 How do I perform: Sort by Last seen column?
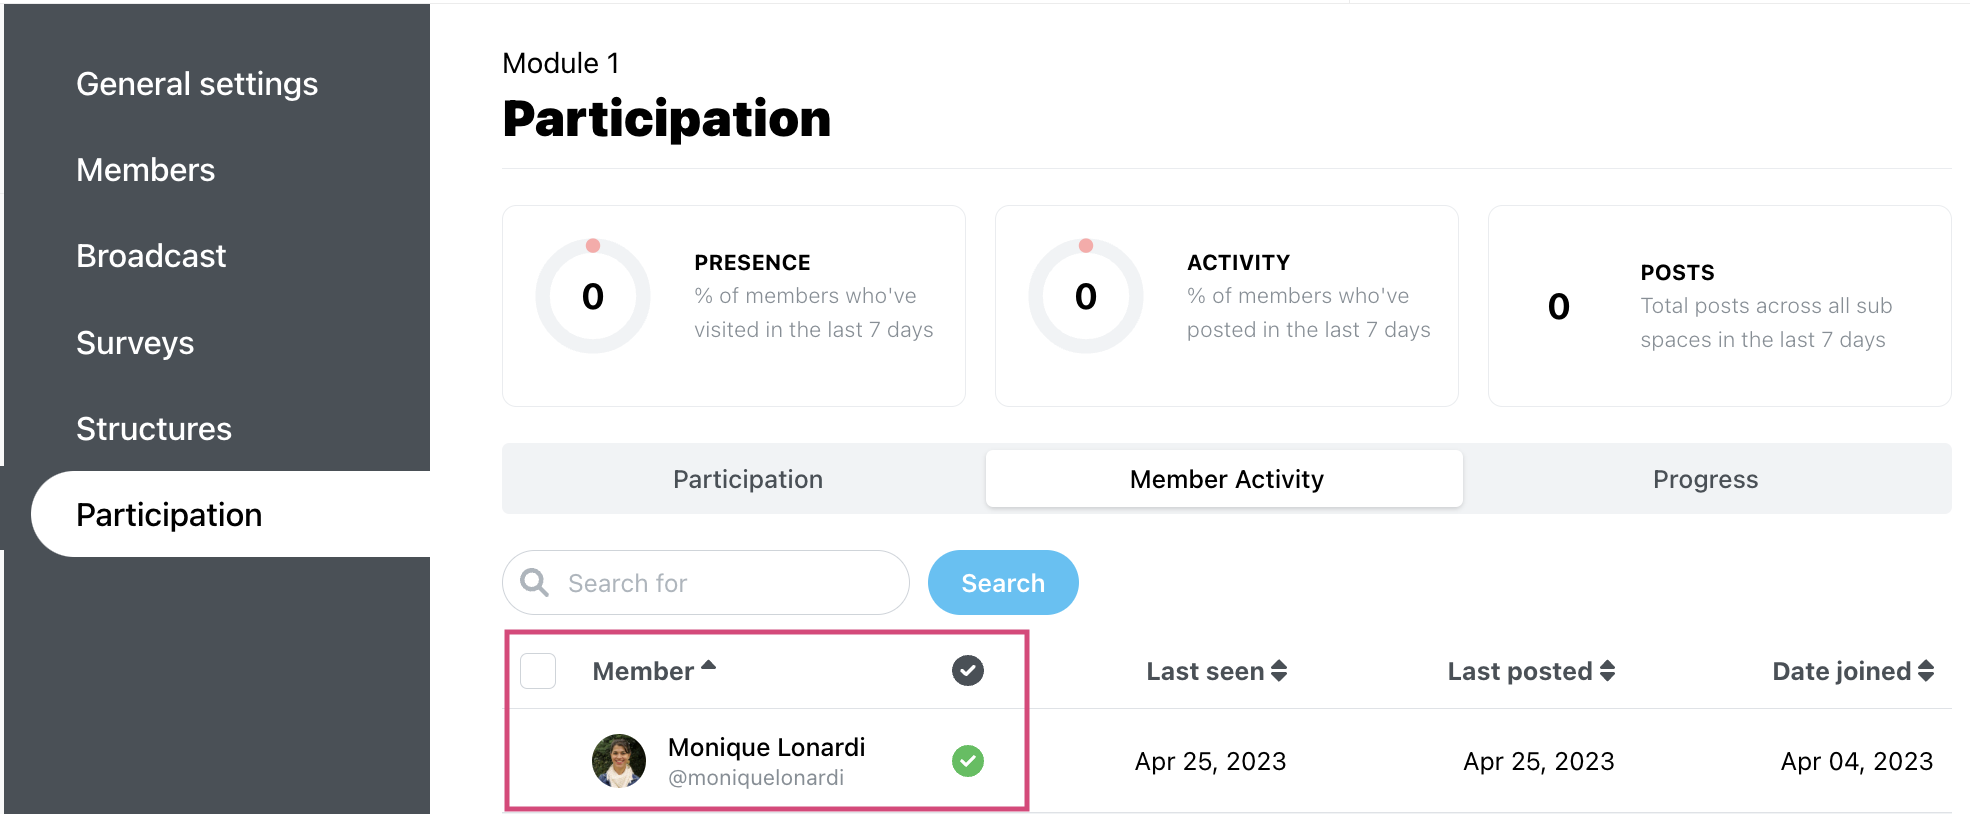tap(1216, 671)
